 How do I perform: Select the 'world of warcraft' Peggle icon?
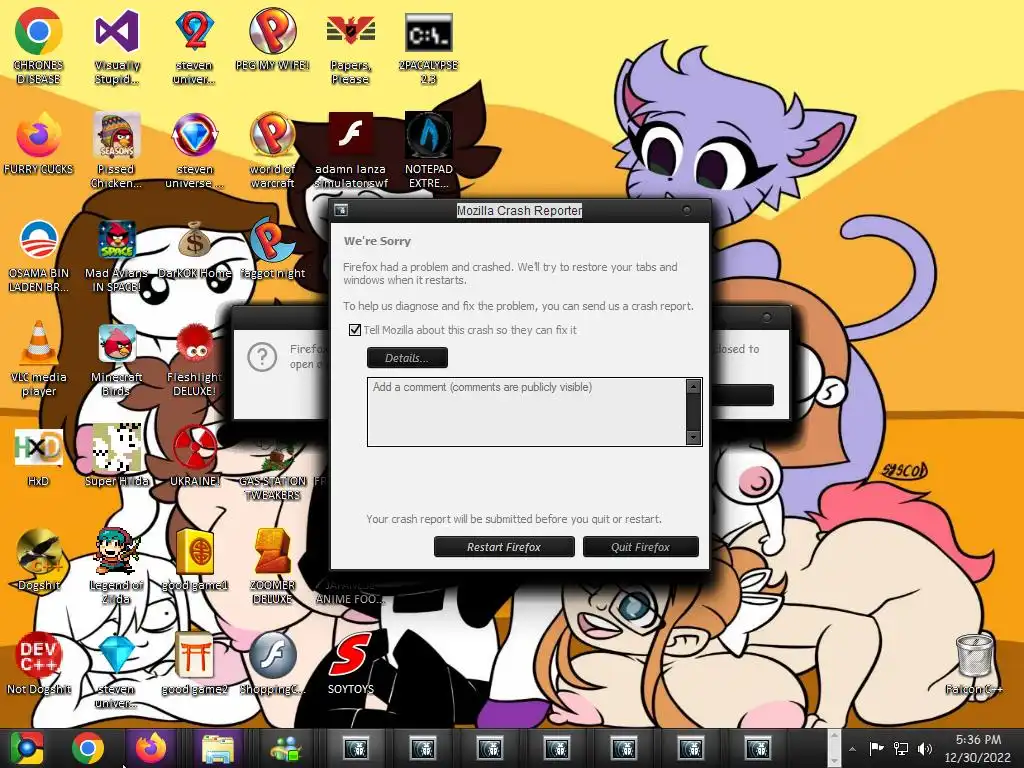coord(272,150)
